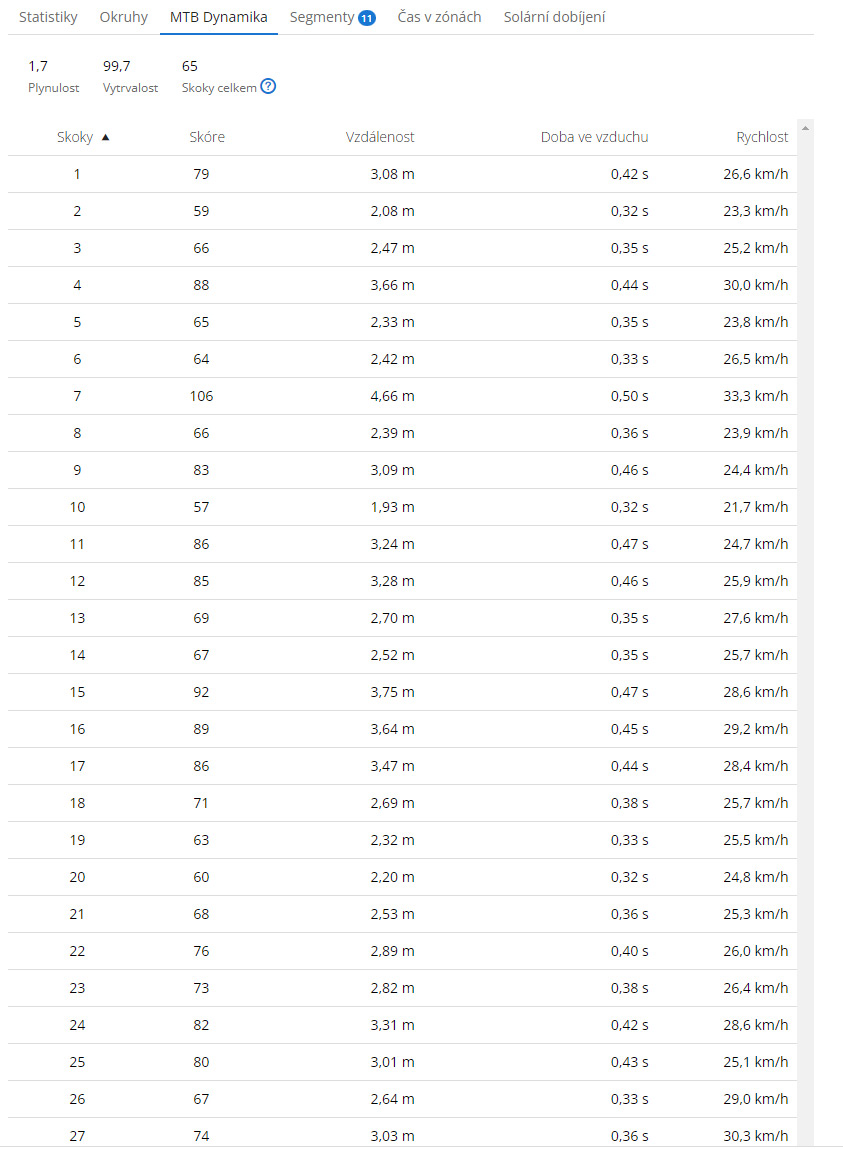
Task: Toggle the sort arrow next to Skoky
Action: point(106,137)
